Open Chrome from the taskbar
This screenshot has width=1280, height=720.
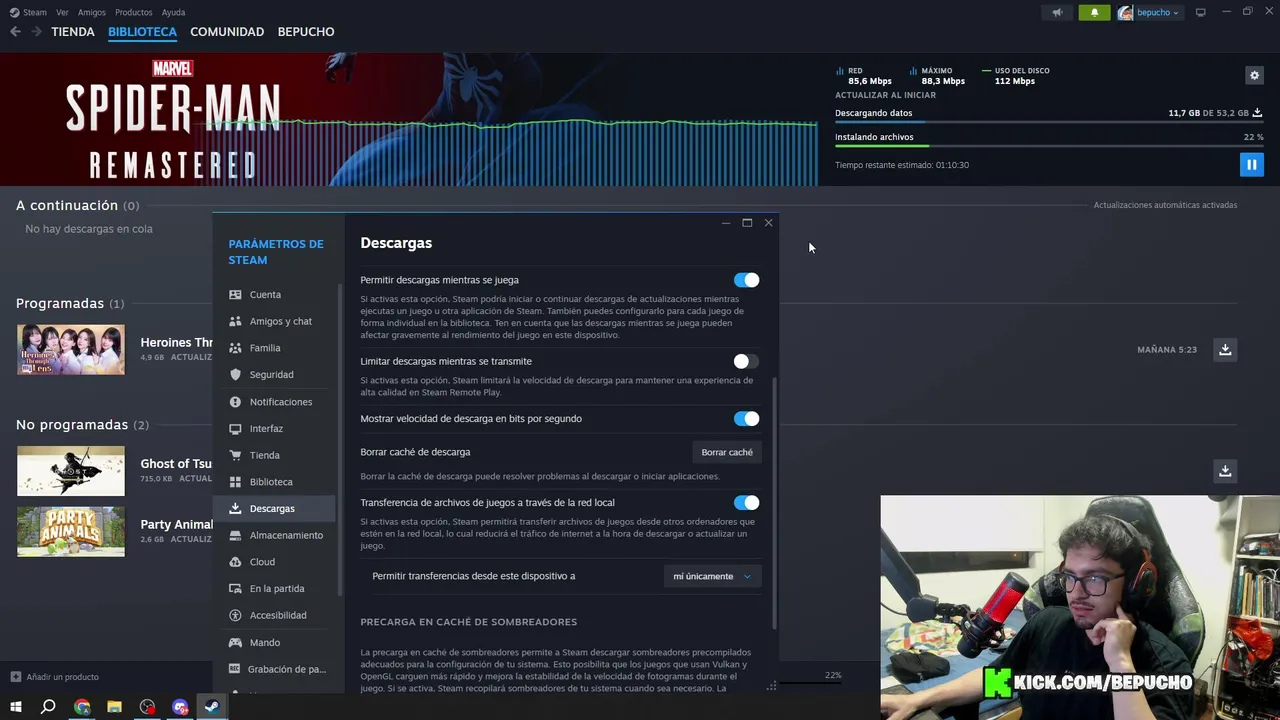[x=82, y=707]
